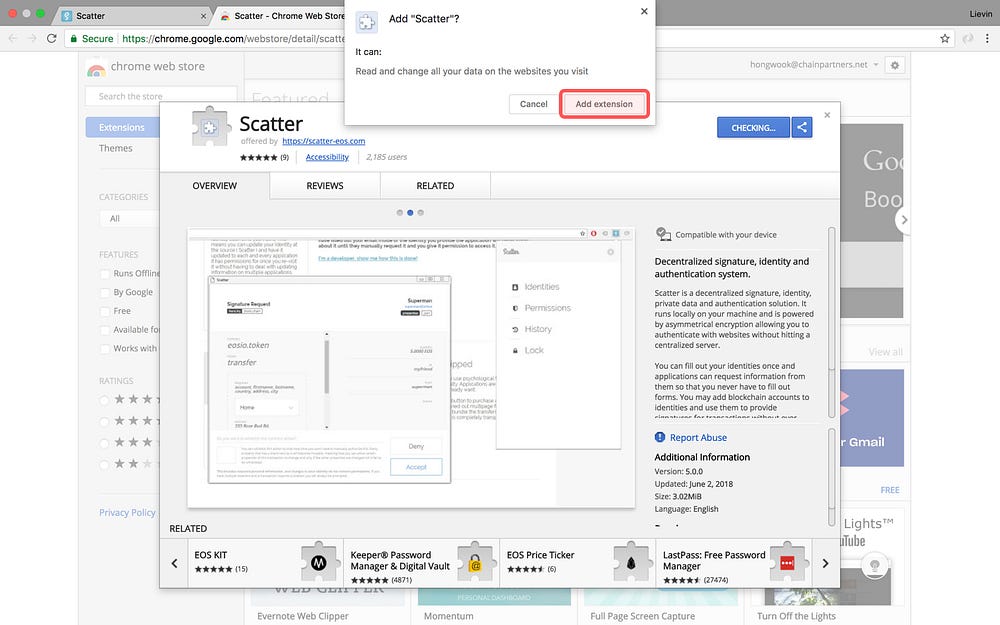This screenshot has width=1000, height=625.
Task: Advance the featured banner with right chevron
Action: click(904, 220)
